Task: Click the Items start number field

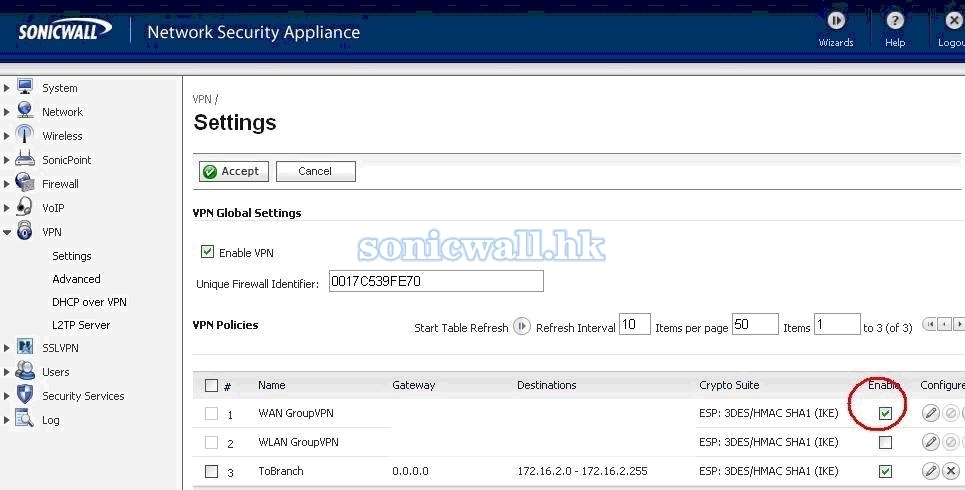Action: click(837, 324)
